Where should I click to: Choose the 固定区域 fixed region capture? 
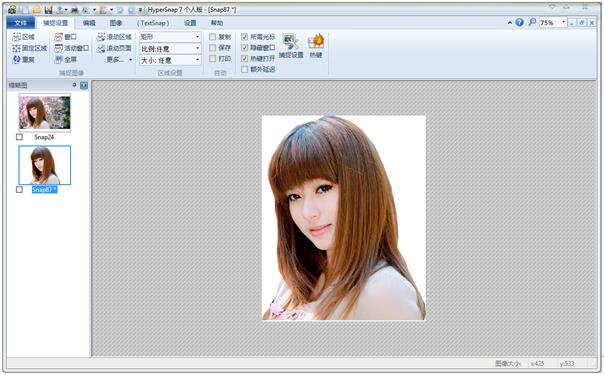30,48
